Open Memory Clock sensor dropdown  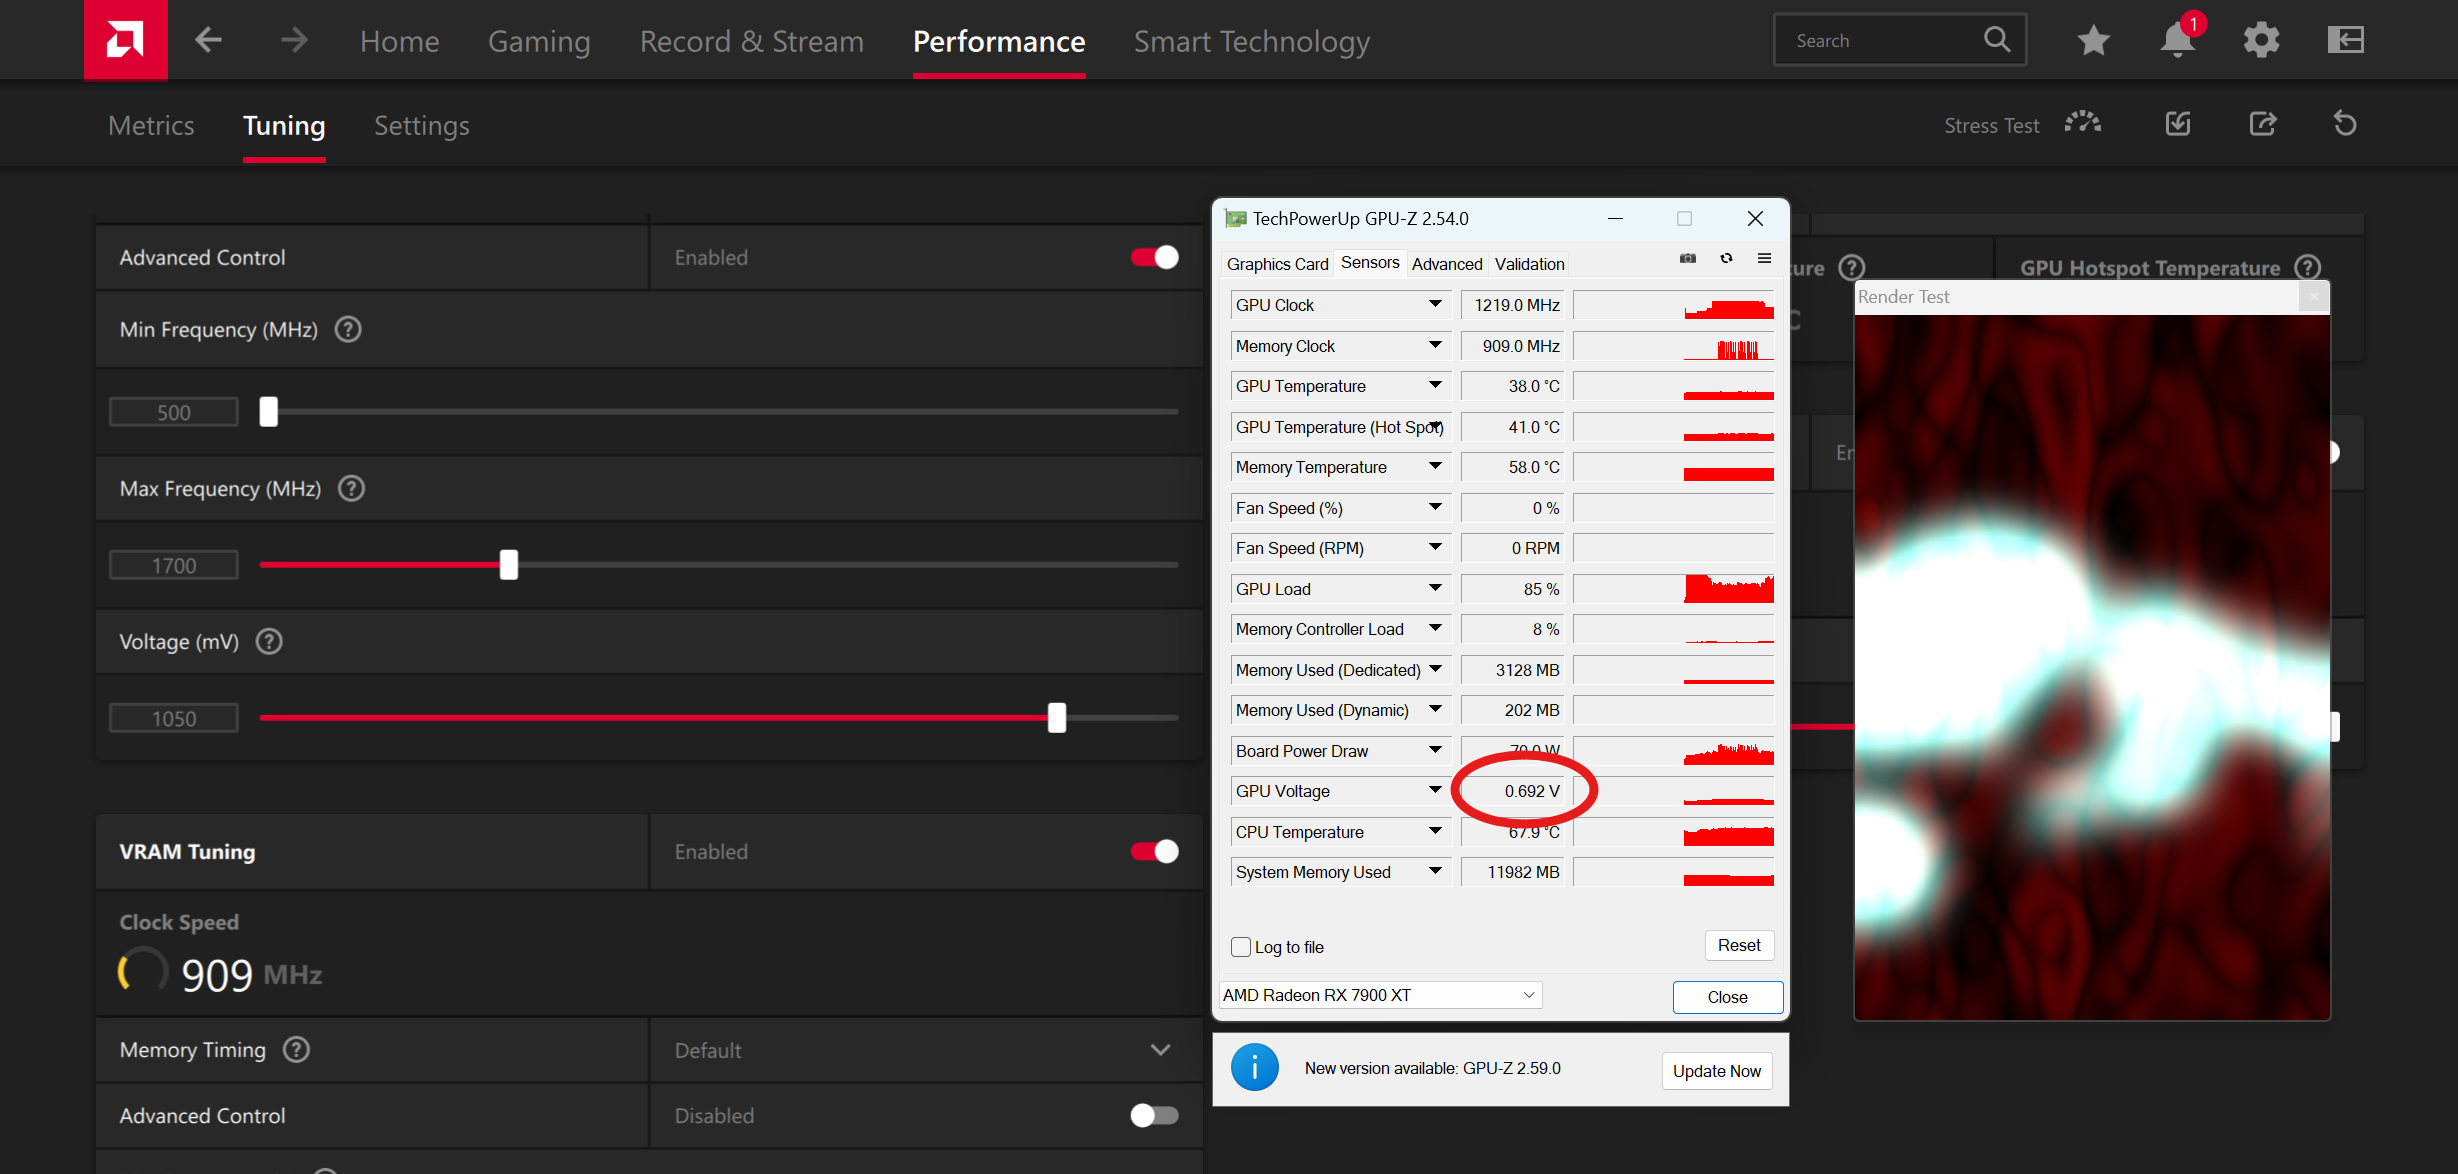[1435, 345]
